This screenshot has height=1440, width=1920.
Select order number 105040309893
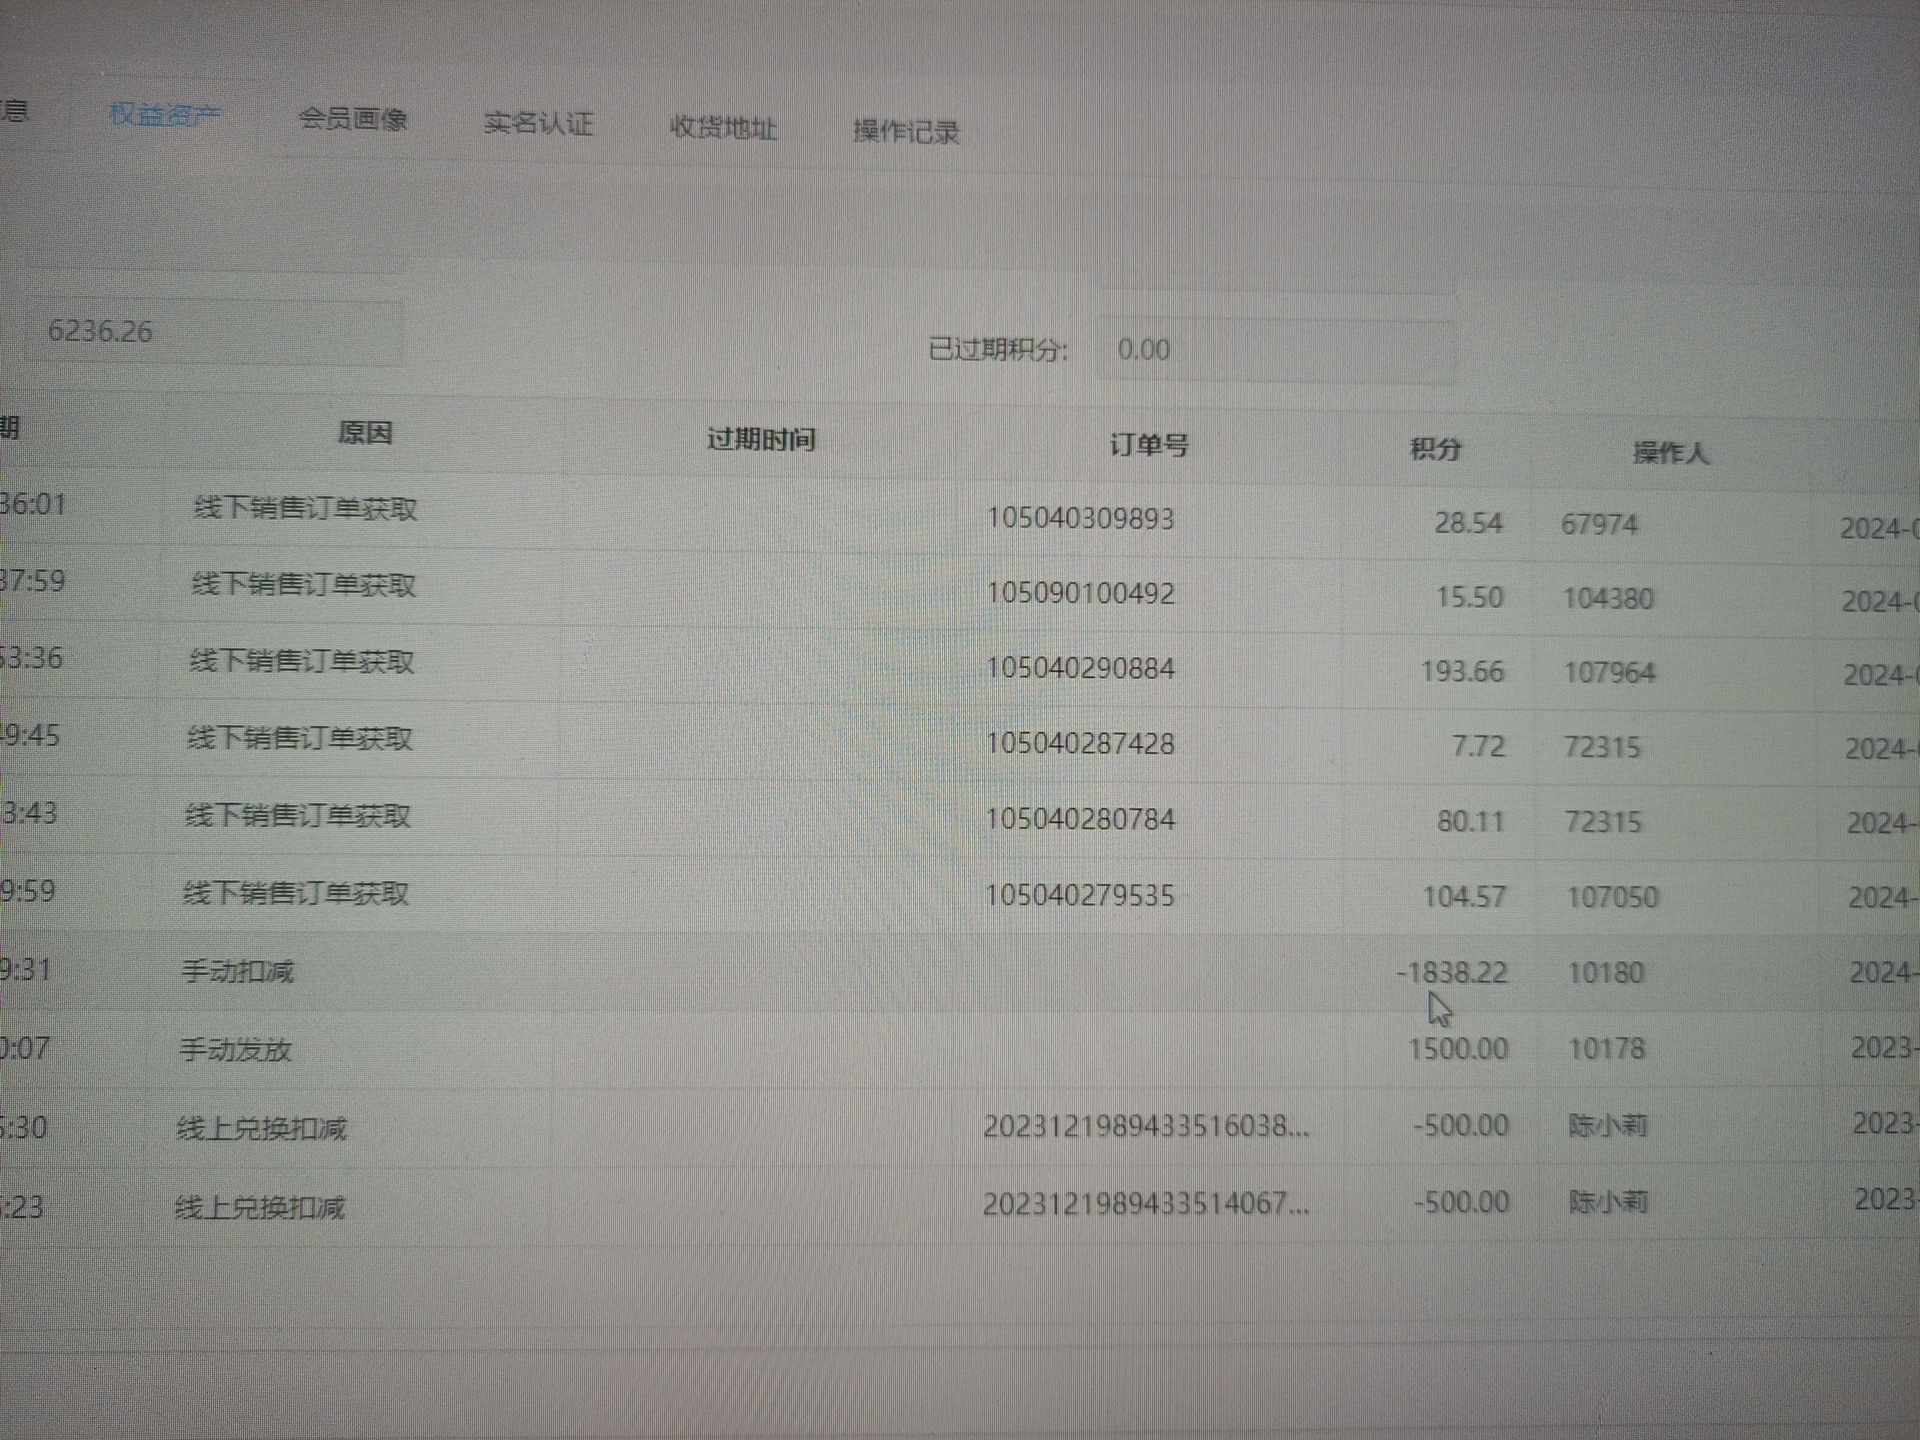pos(1080,518)
